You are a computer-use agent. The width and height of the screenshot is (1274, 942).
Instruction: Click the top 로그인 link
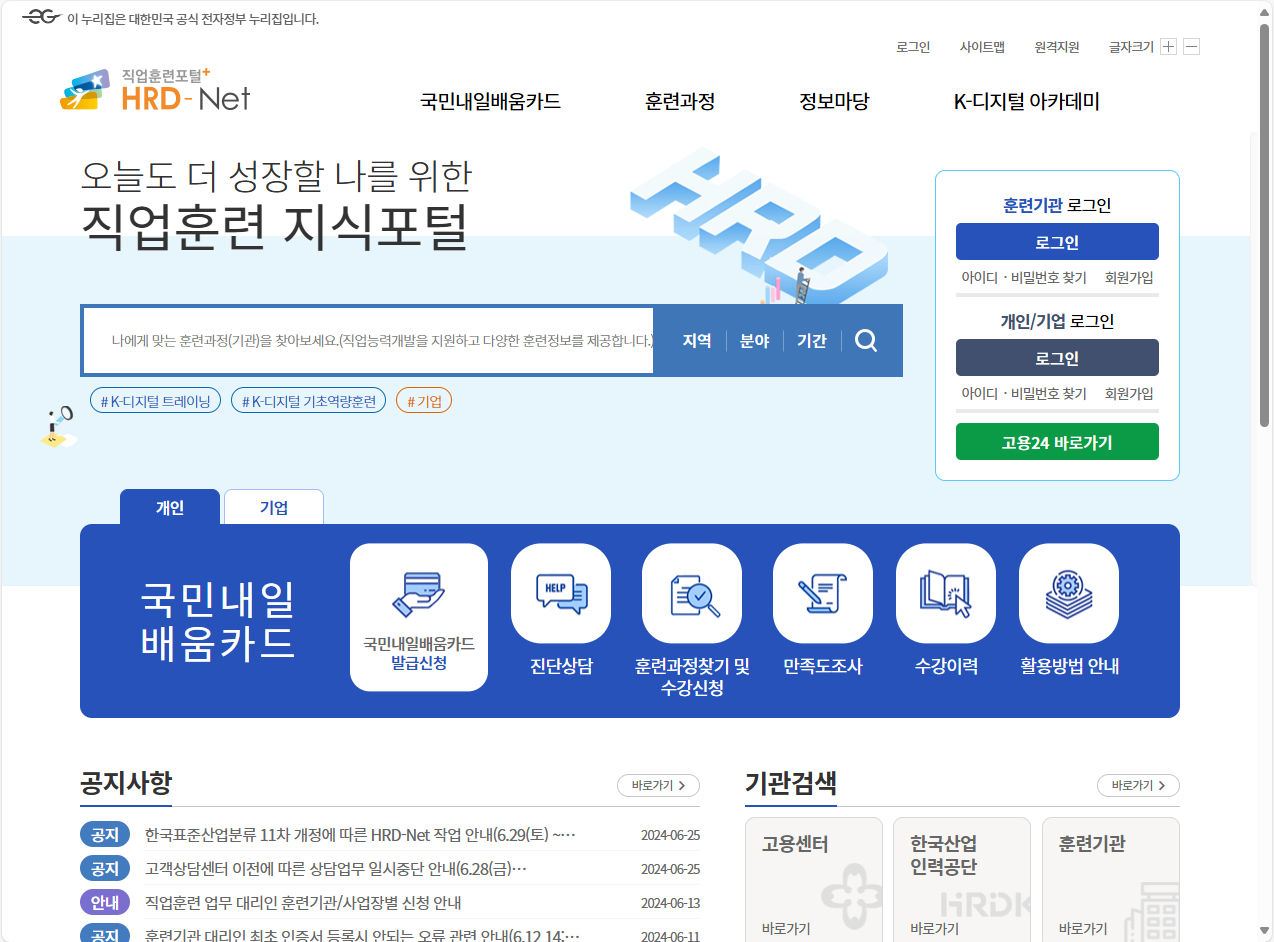point(913,47)
